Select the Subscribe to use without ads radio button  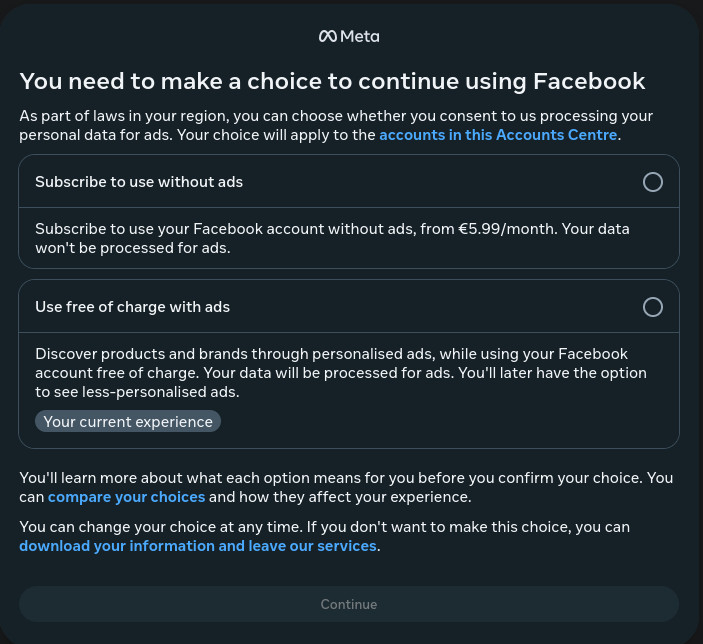pos(652,182)
